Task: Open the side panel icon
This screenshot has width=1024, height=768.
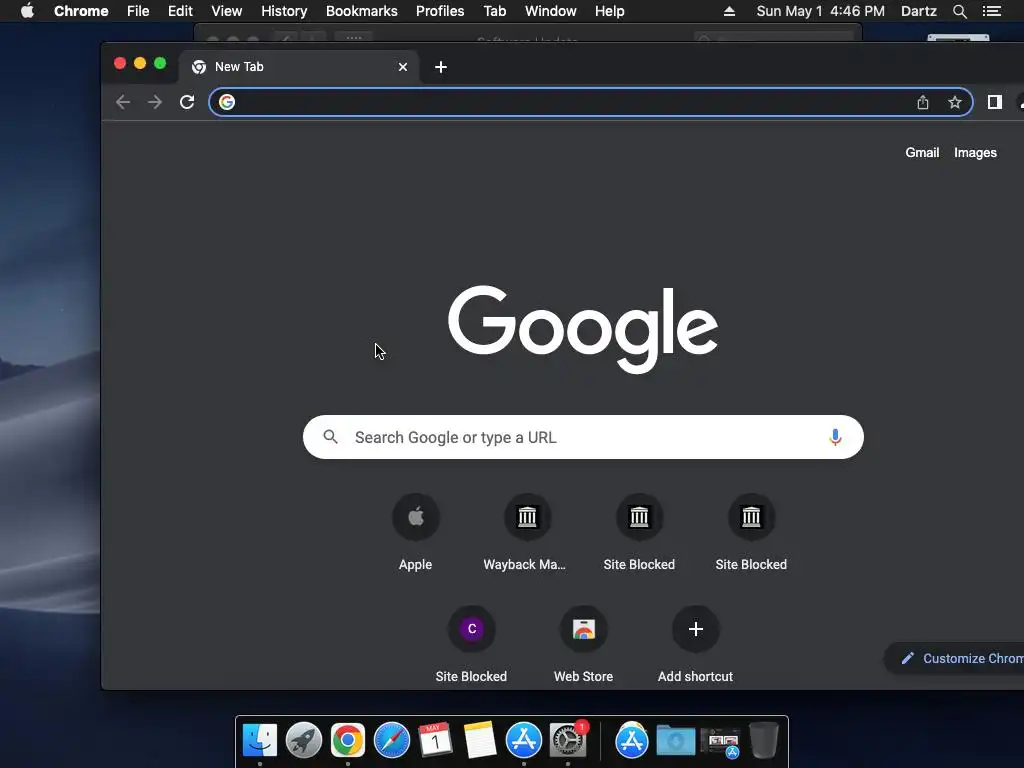Action: tap(995, 102)
